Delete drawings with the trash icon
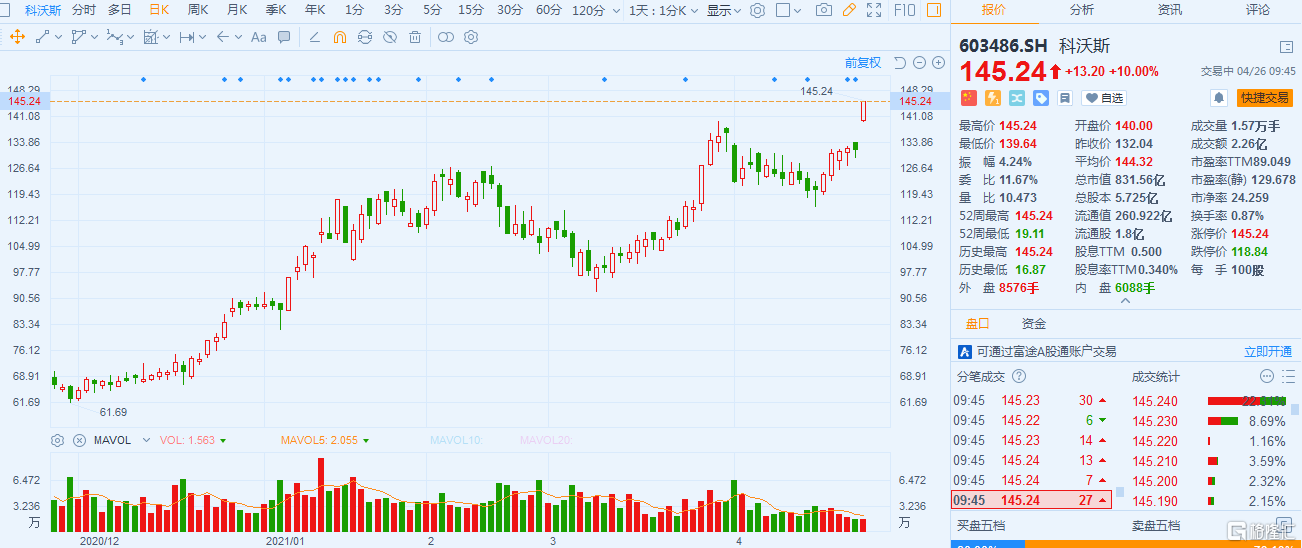 coord(416,38)
